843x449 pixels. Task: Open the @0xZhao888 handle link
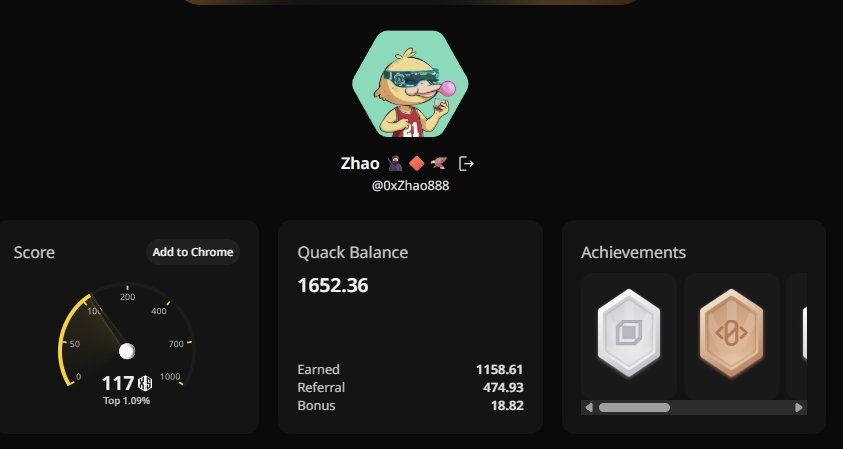point(410,186)
